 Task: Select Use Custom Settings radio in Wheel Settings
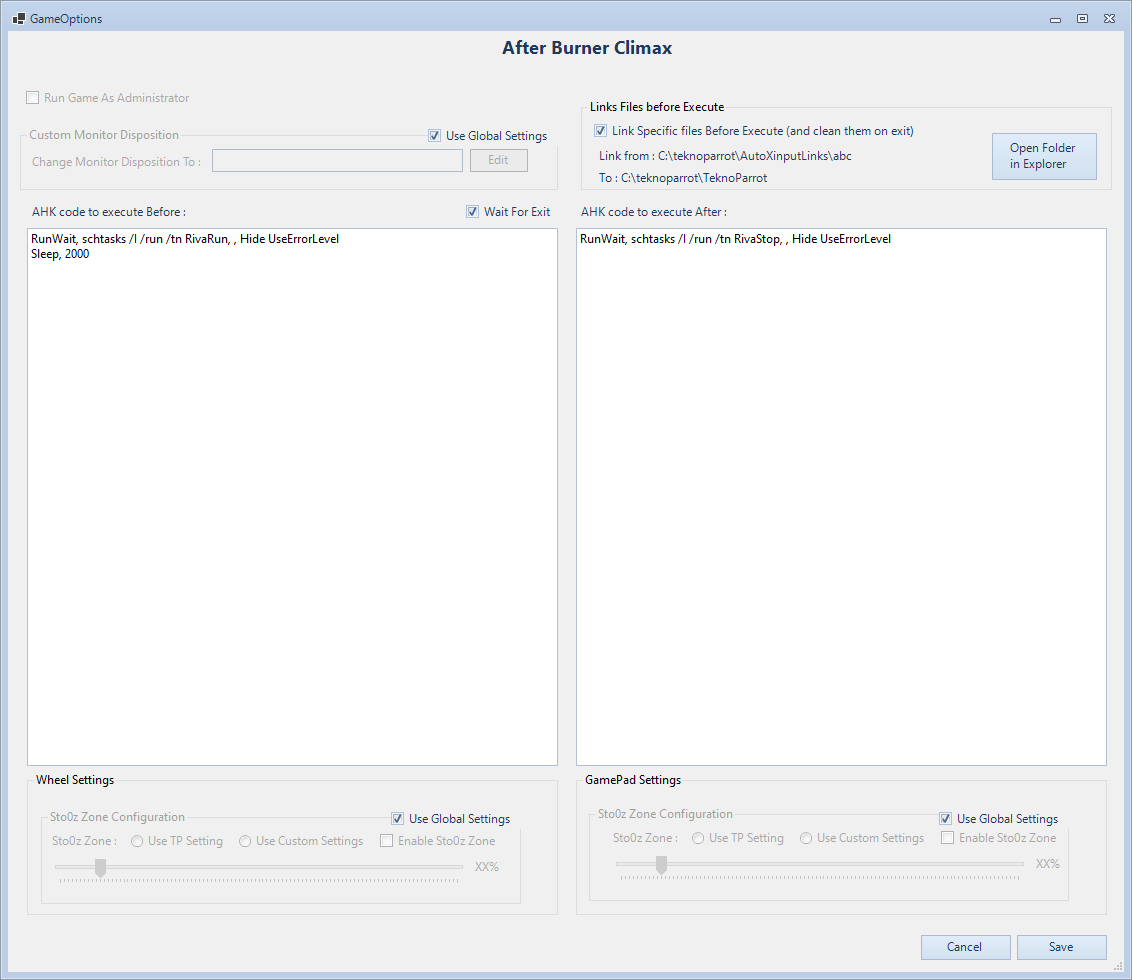coord(245,841)
